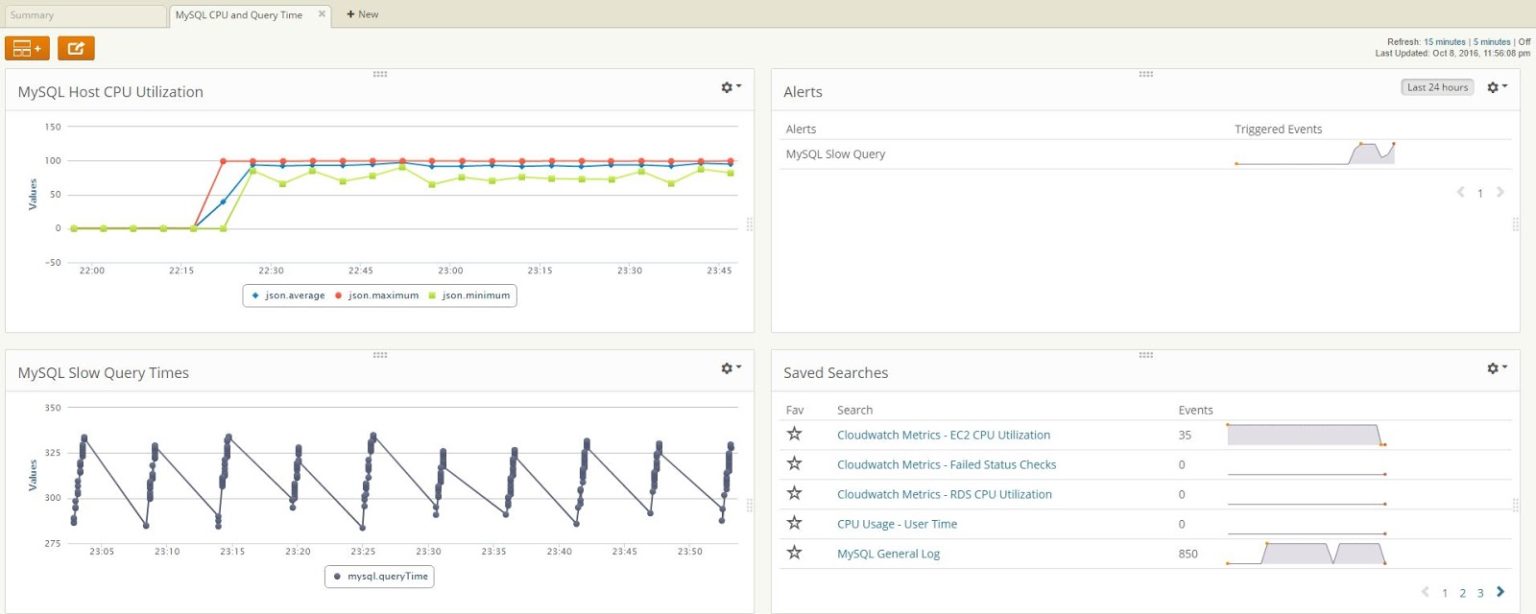Star the Cloudwatch Metrics - EC2 CPU Utilization search
The width and height of the screenshot is (1536, 614).
[x=794, y=434]
